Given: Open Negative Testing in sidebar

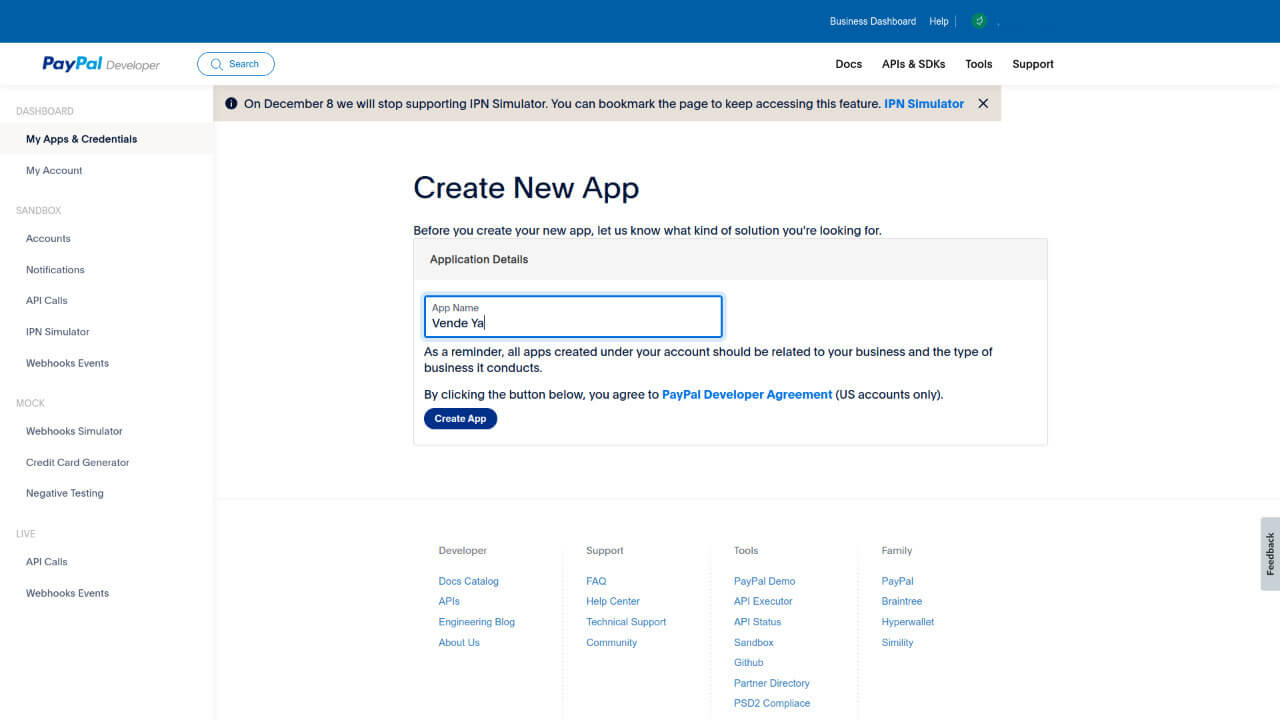Looking at the screenshot, I should point(65,493).
